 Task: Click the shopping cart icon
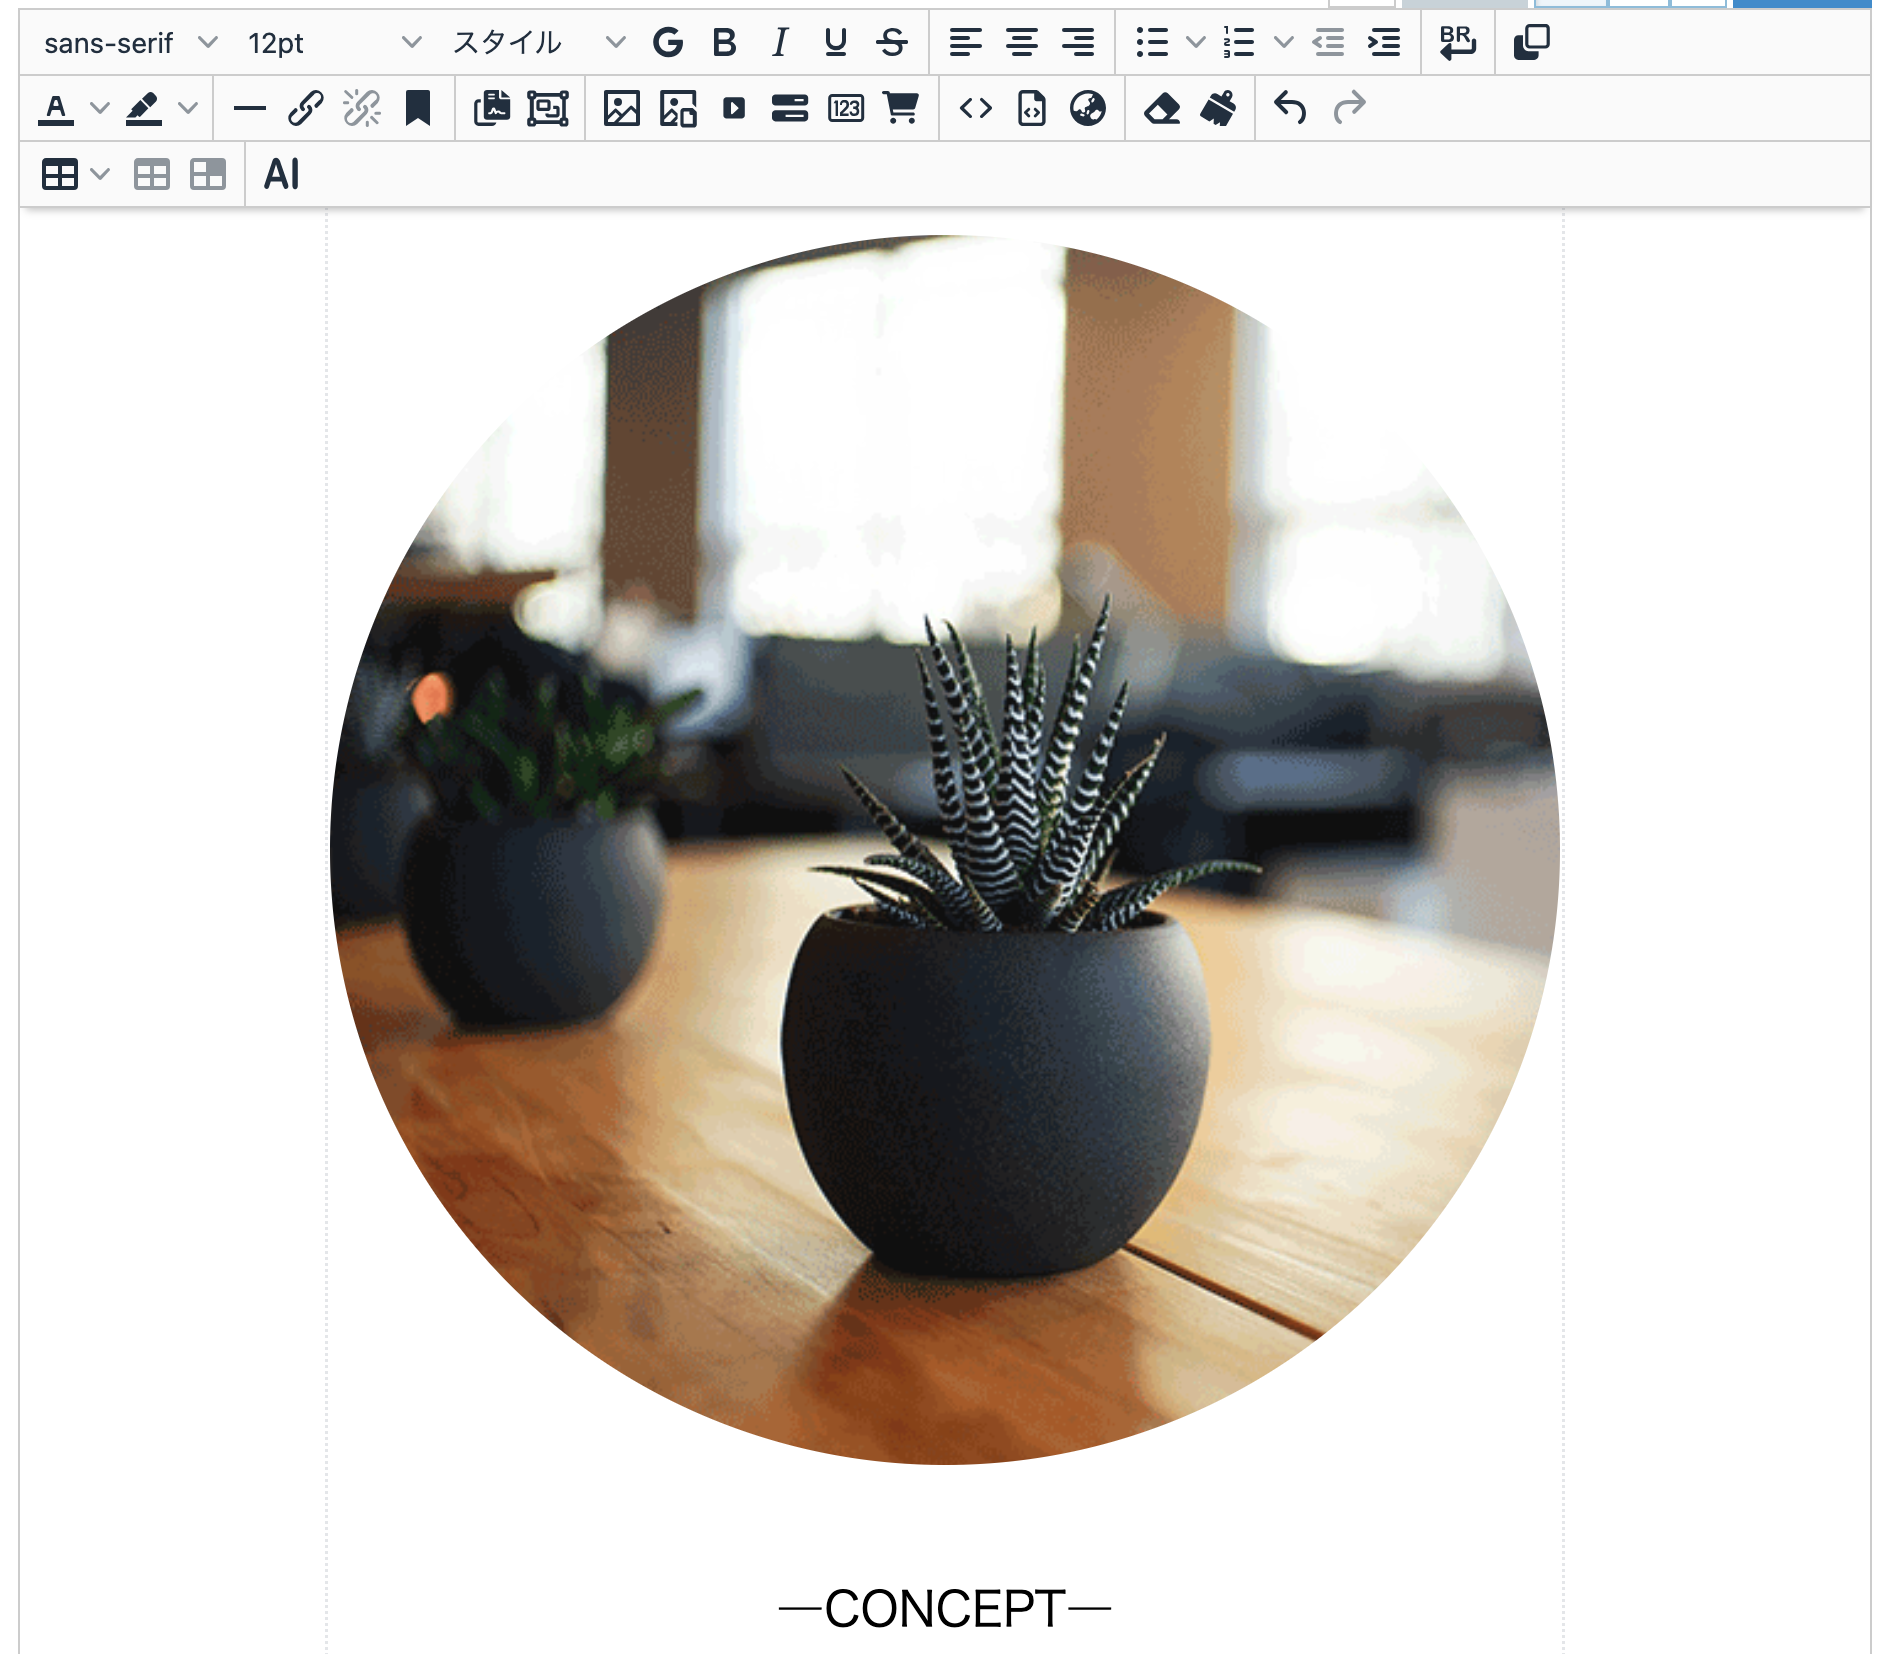[x=901, y=109]
